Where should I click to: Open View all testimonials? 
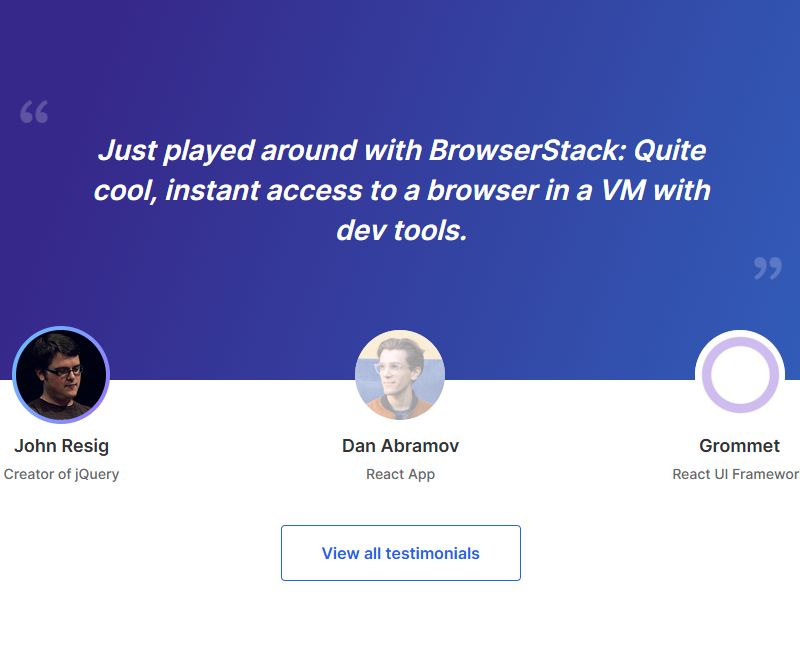(x=400, y=553)
